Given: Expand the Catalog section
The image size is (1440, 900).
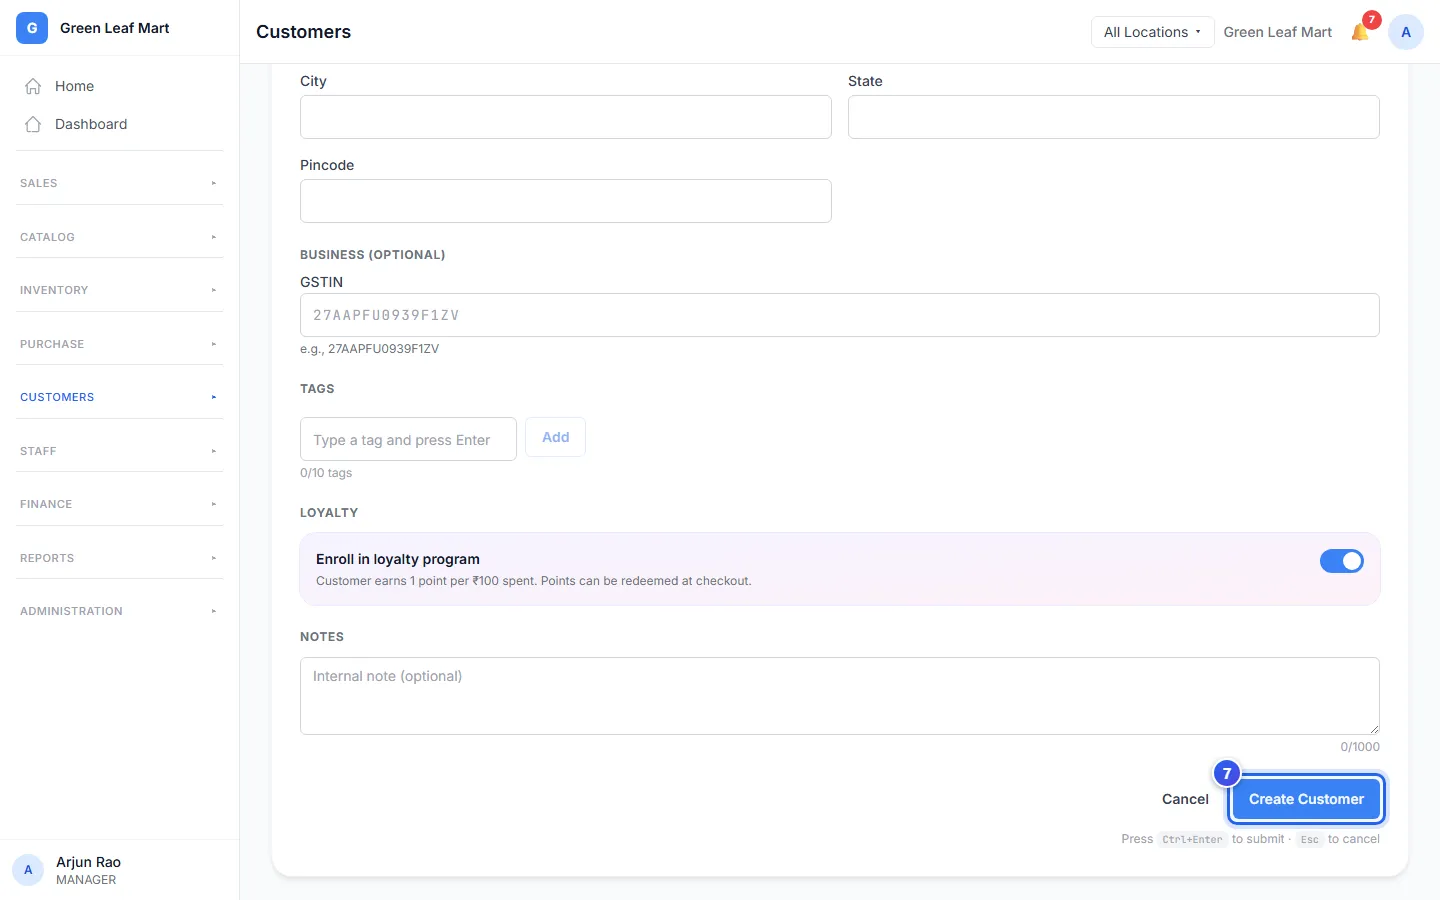Looking at the screenshot, I should click(120, 237).
